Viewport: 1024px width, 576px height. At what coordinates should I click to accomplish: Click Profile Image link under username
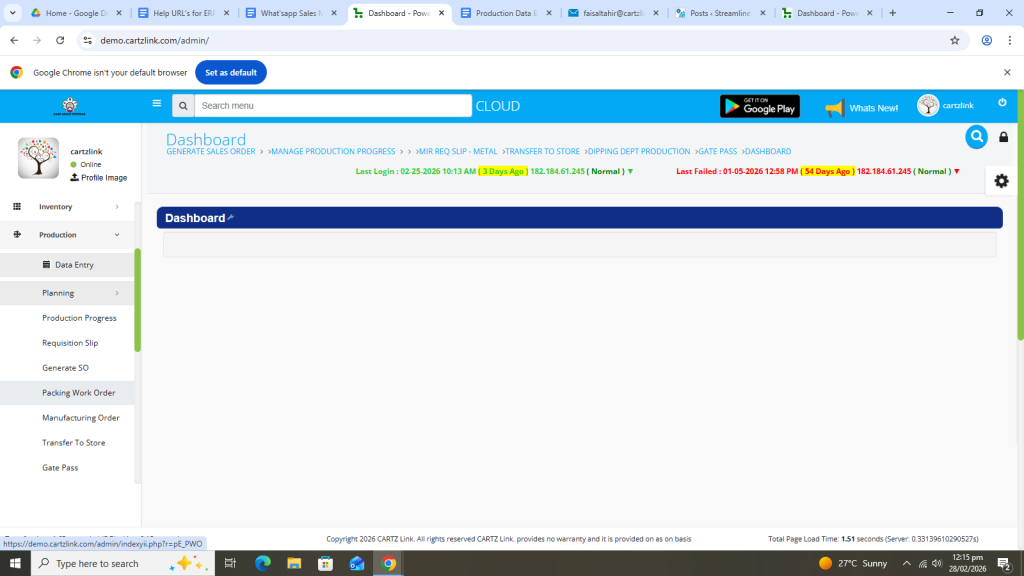pos(103,178)
